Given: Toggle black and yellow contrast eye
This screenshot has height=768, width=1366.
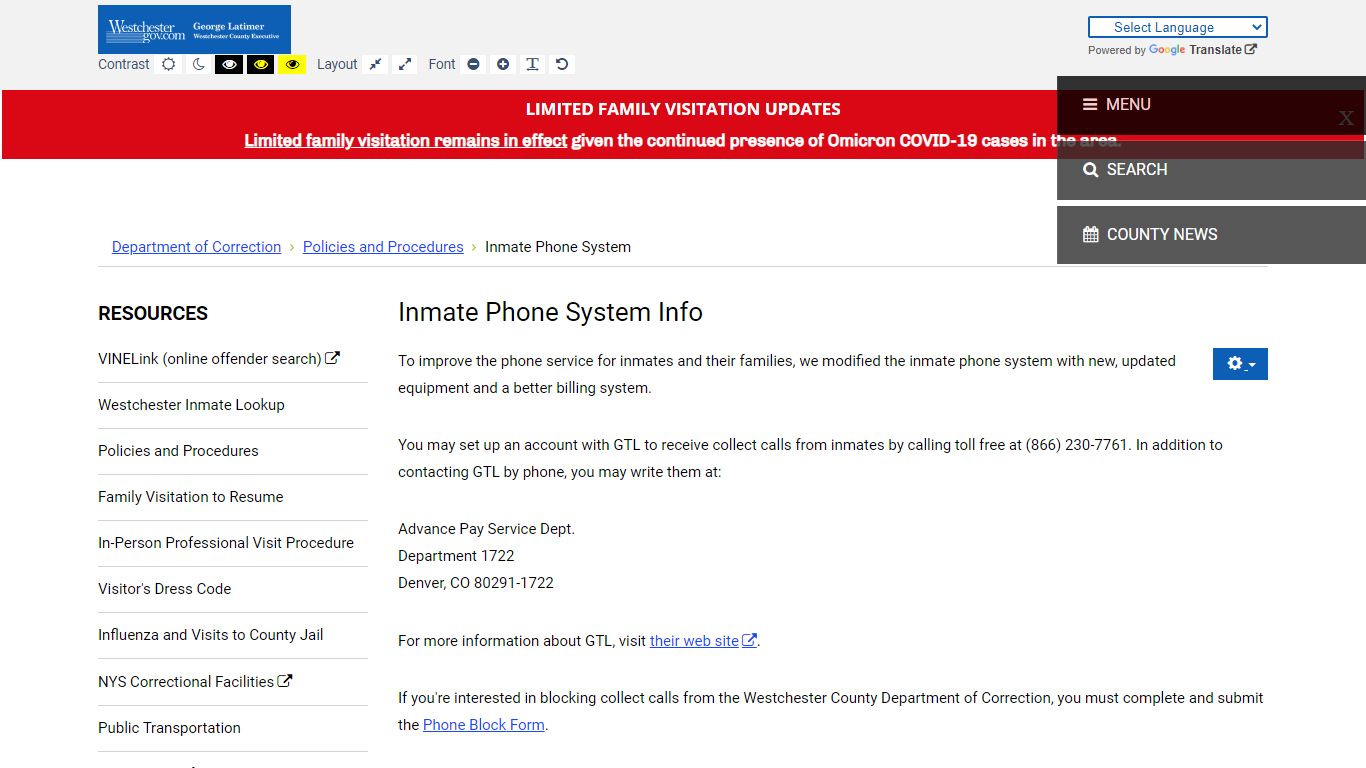Looking at the screenshot, I should pos(261,64).
